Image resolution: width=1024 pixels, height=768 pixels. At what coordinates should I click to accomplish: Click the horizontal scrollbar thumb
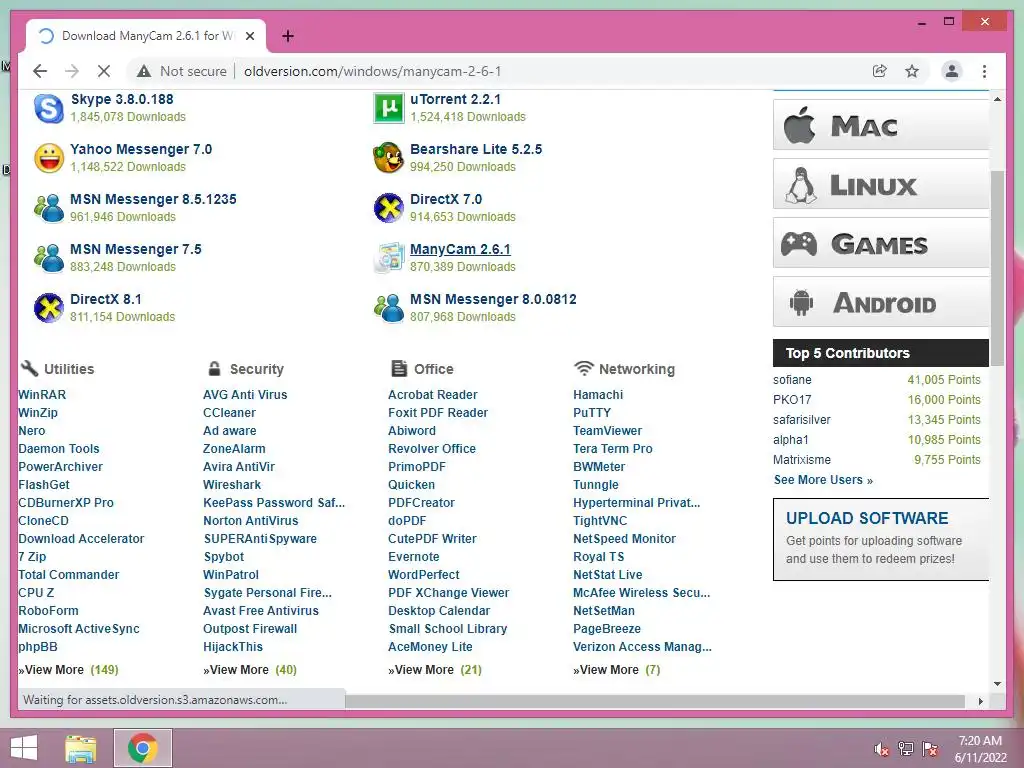coord(655,701)
